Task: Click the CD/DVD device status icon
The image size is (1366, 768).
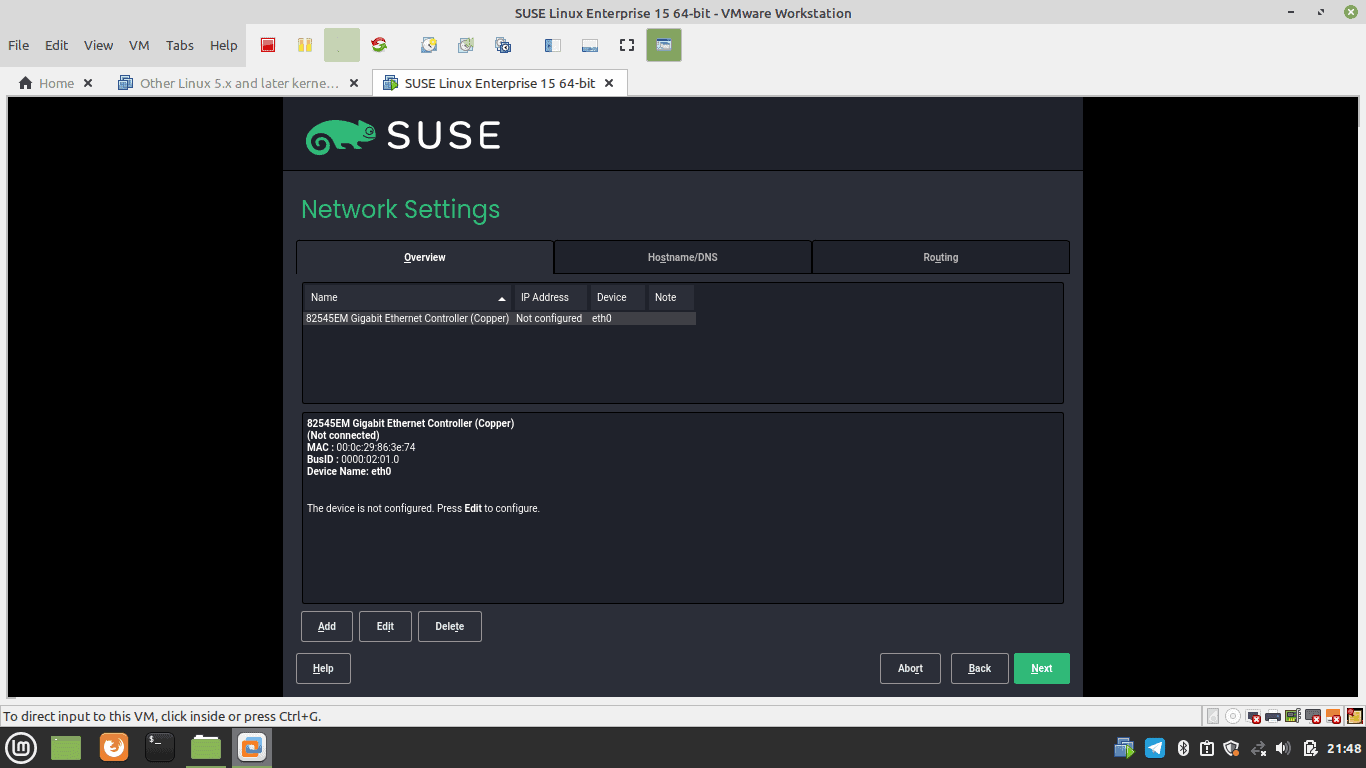Action: point(1233,716)
